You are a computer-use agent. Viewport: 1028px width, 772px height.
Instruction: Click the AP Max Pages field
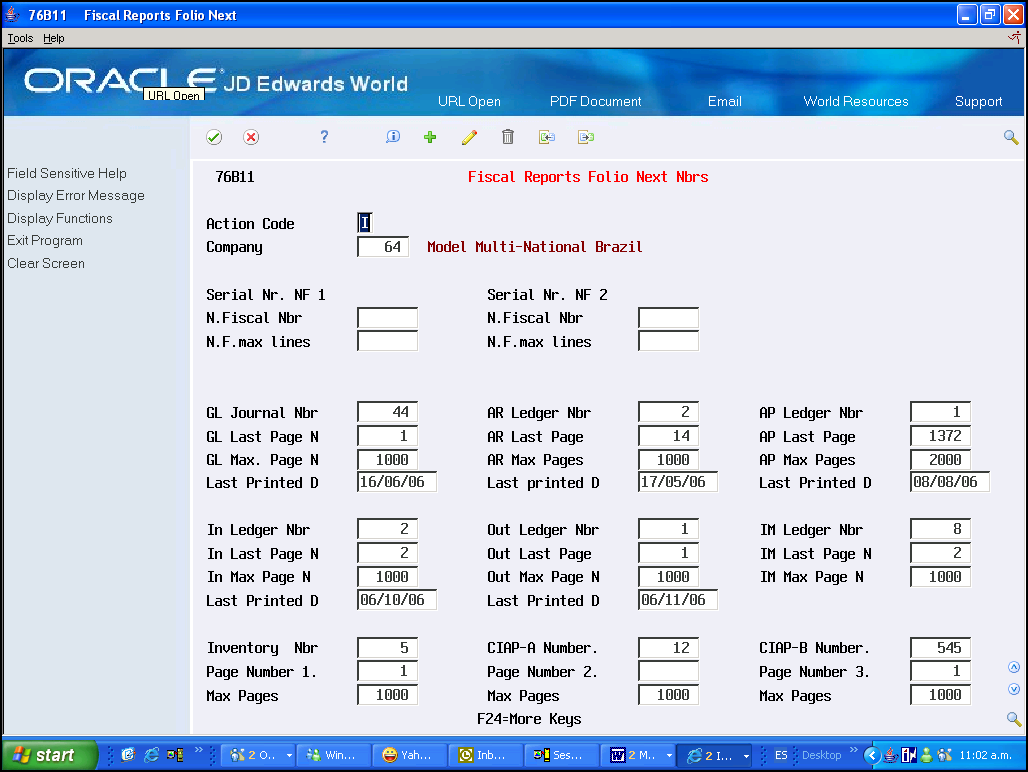click(940, 459)
